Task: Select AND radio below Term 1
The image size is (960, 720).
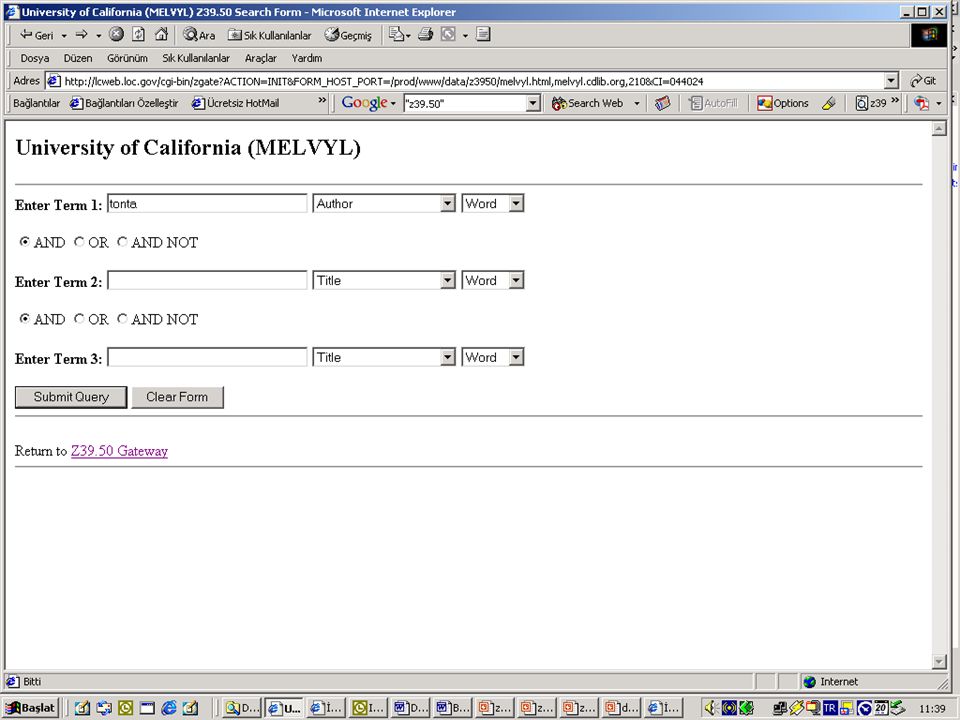Action: [24, 242]
